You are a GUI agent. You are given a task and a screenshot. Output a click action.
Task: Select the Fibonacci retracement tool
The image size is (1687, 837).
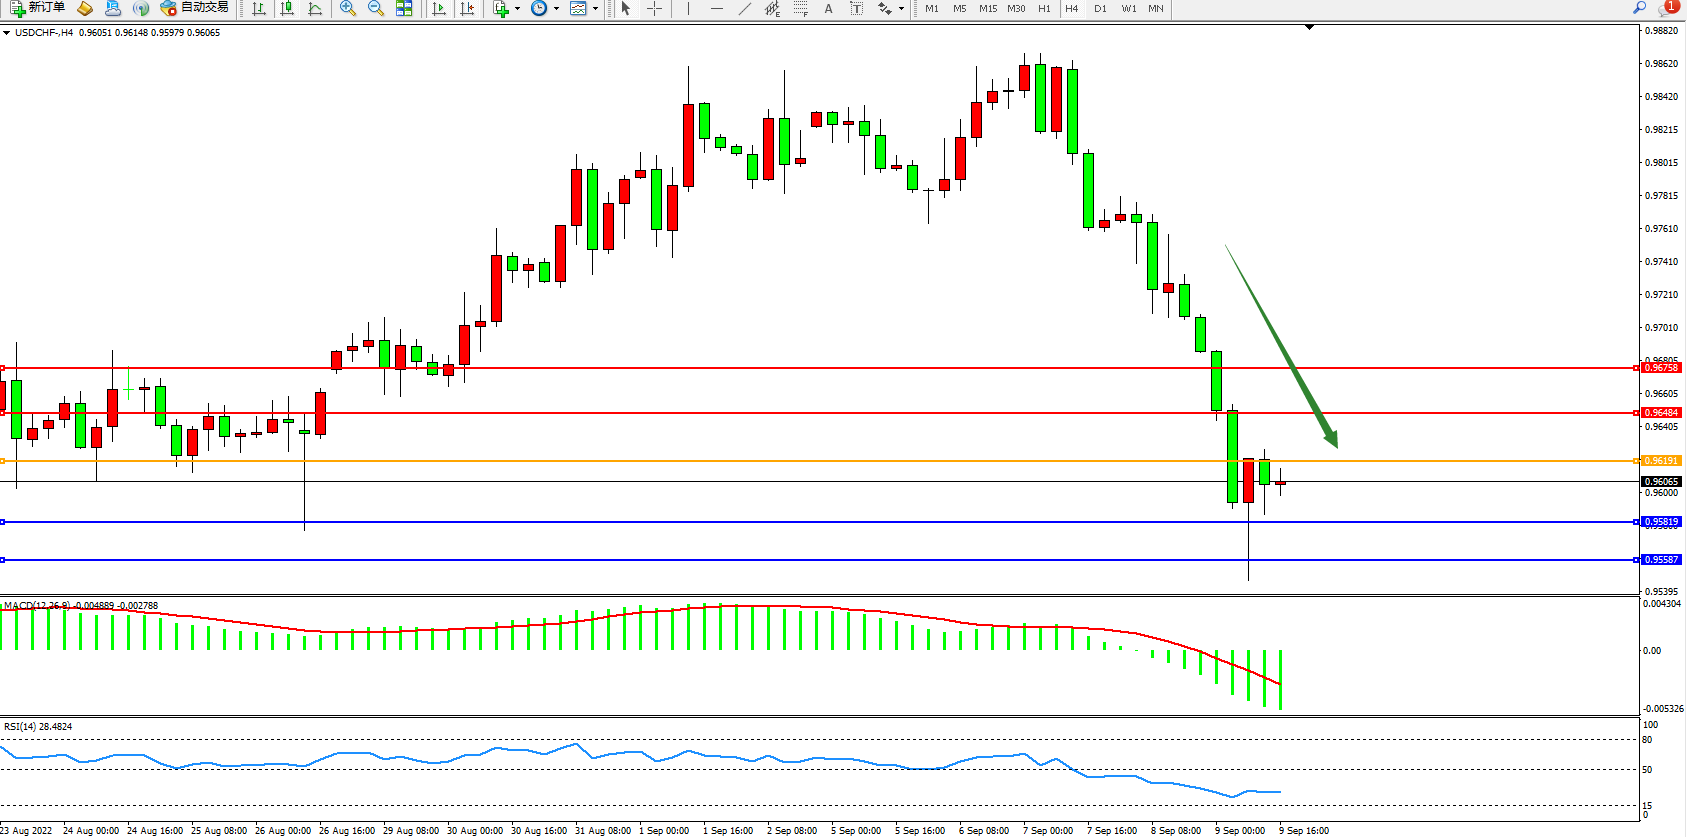[800, 8]
